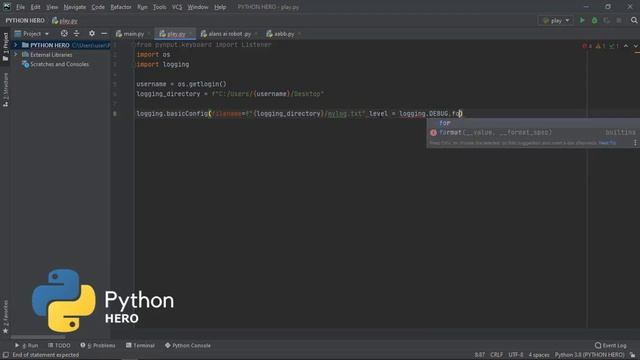
Task: Open the Edit menu
Action: [x=36, y=7]
